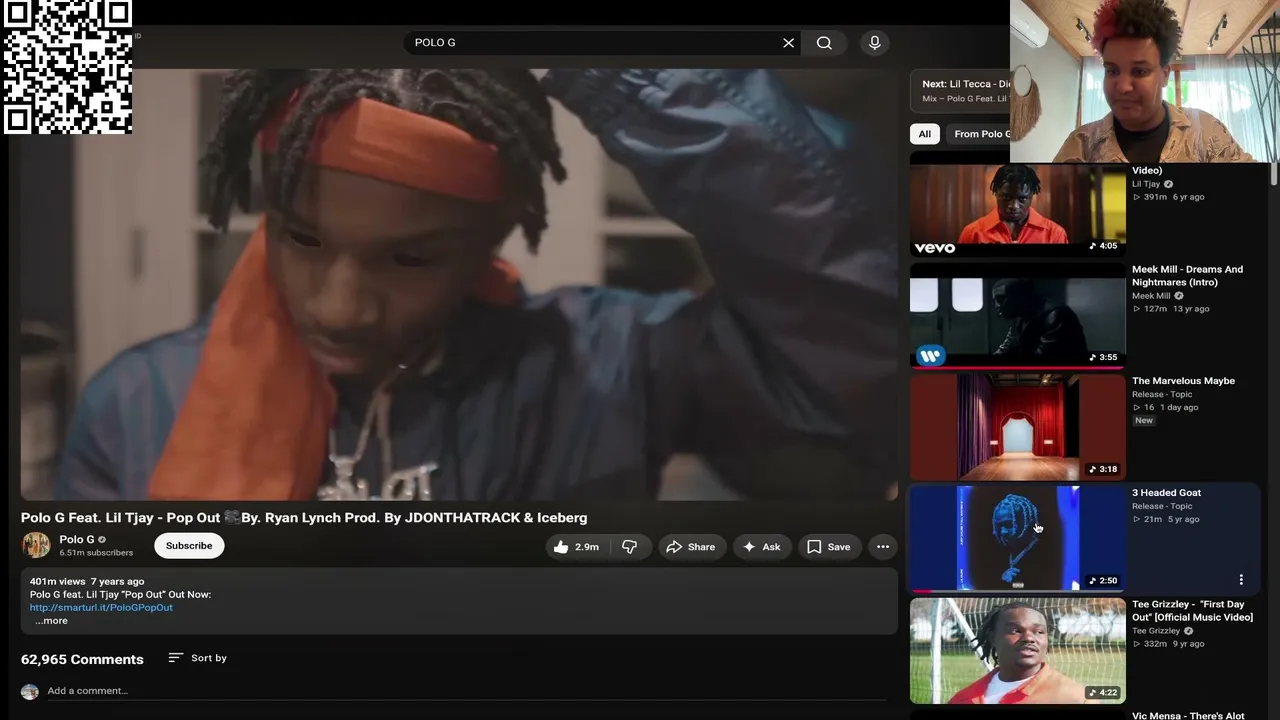1280x720 pixels.
Task: Open the Tee Grizzley channel name
Action: (x=1156, y=631)
